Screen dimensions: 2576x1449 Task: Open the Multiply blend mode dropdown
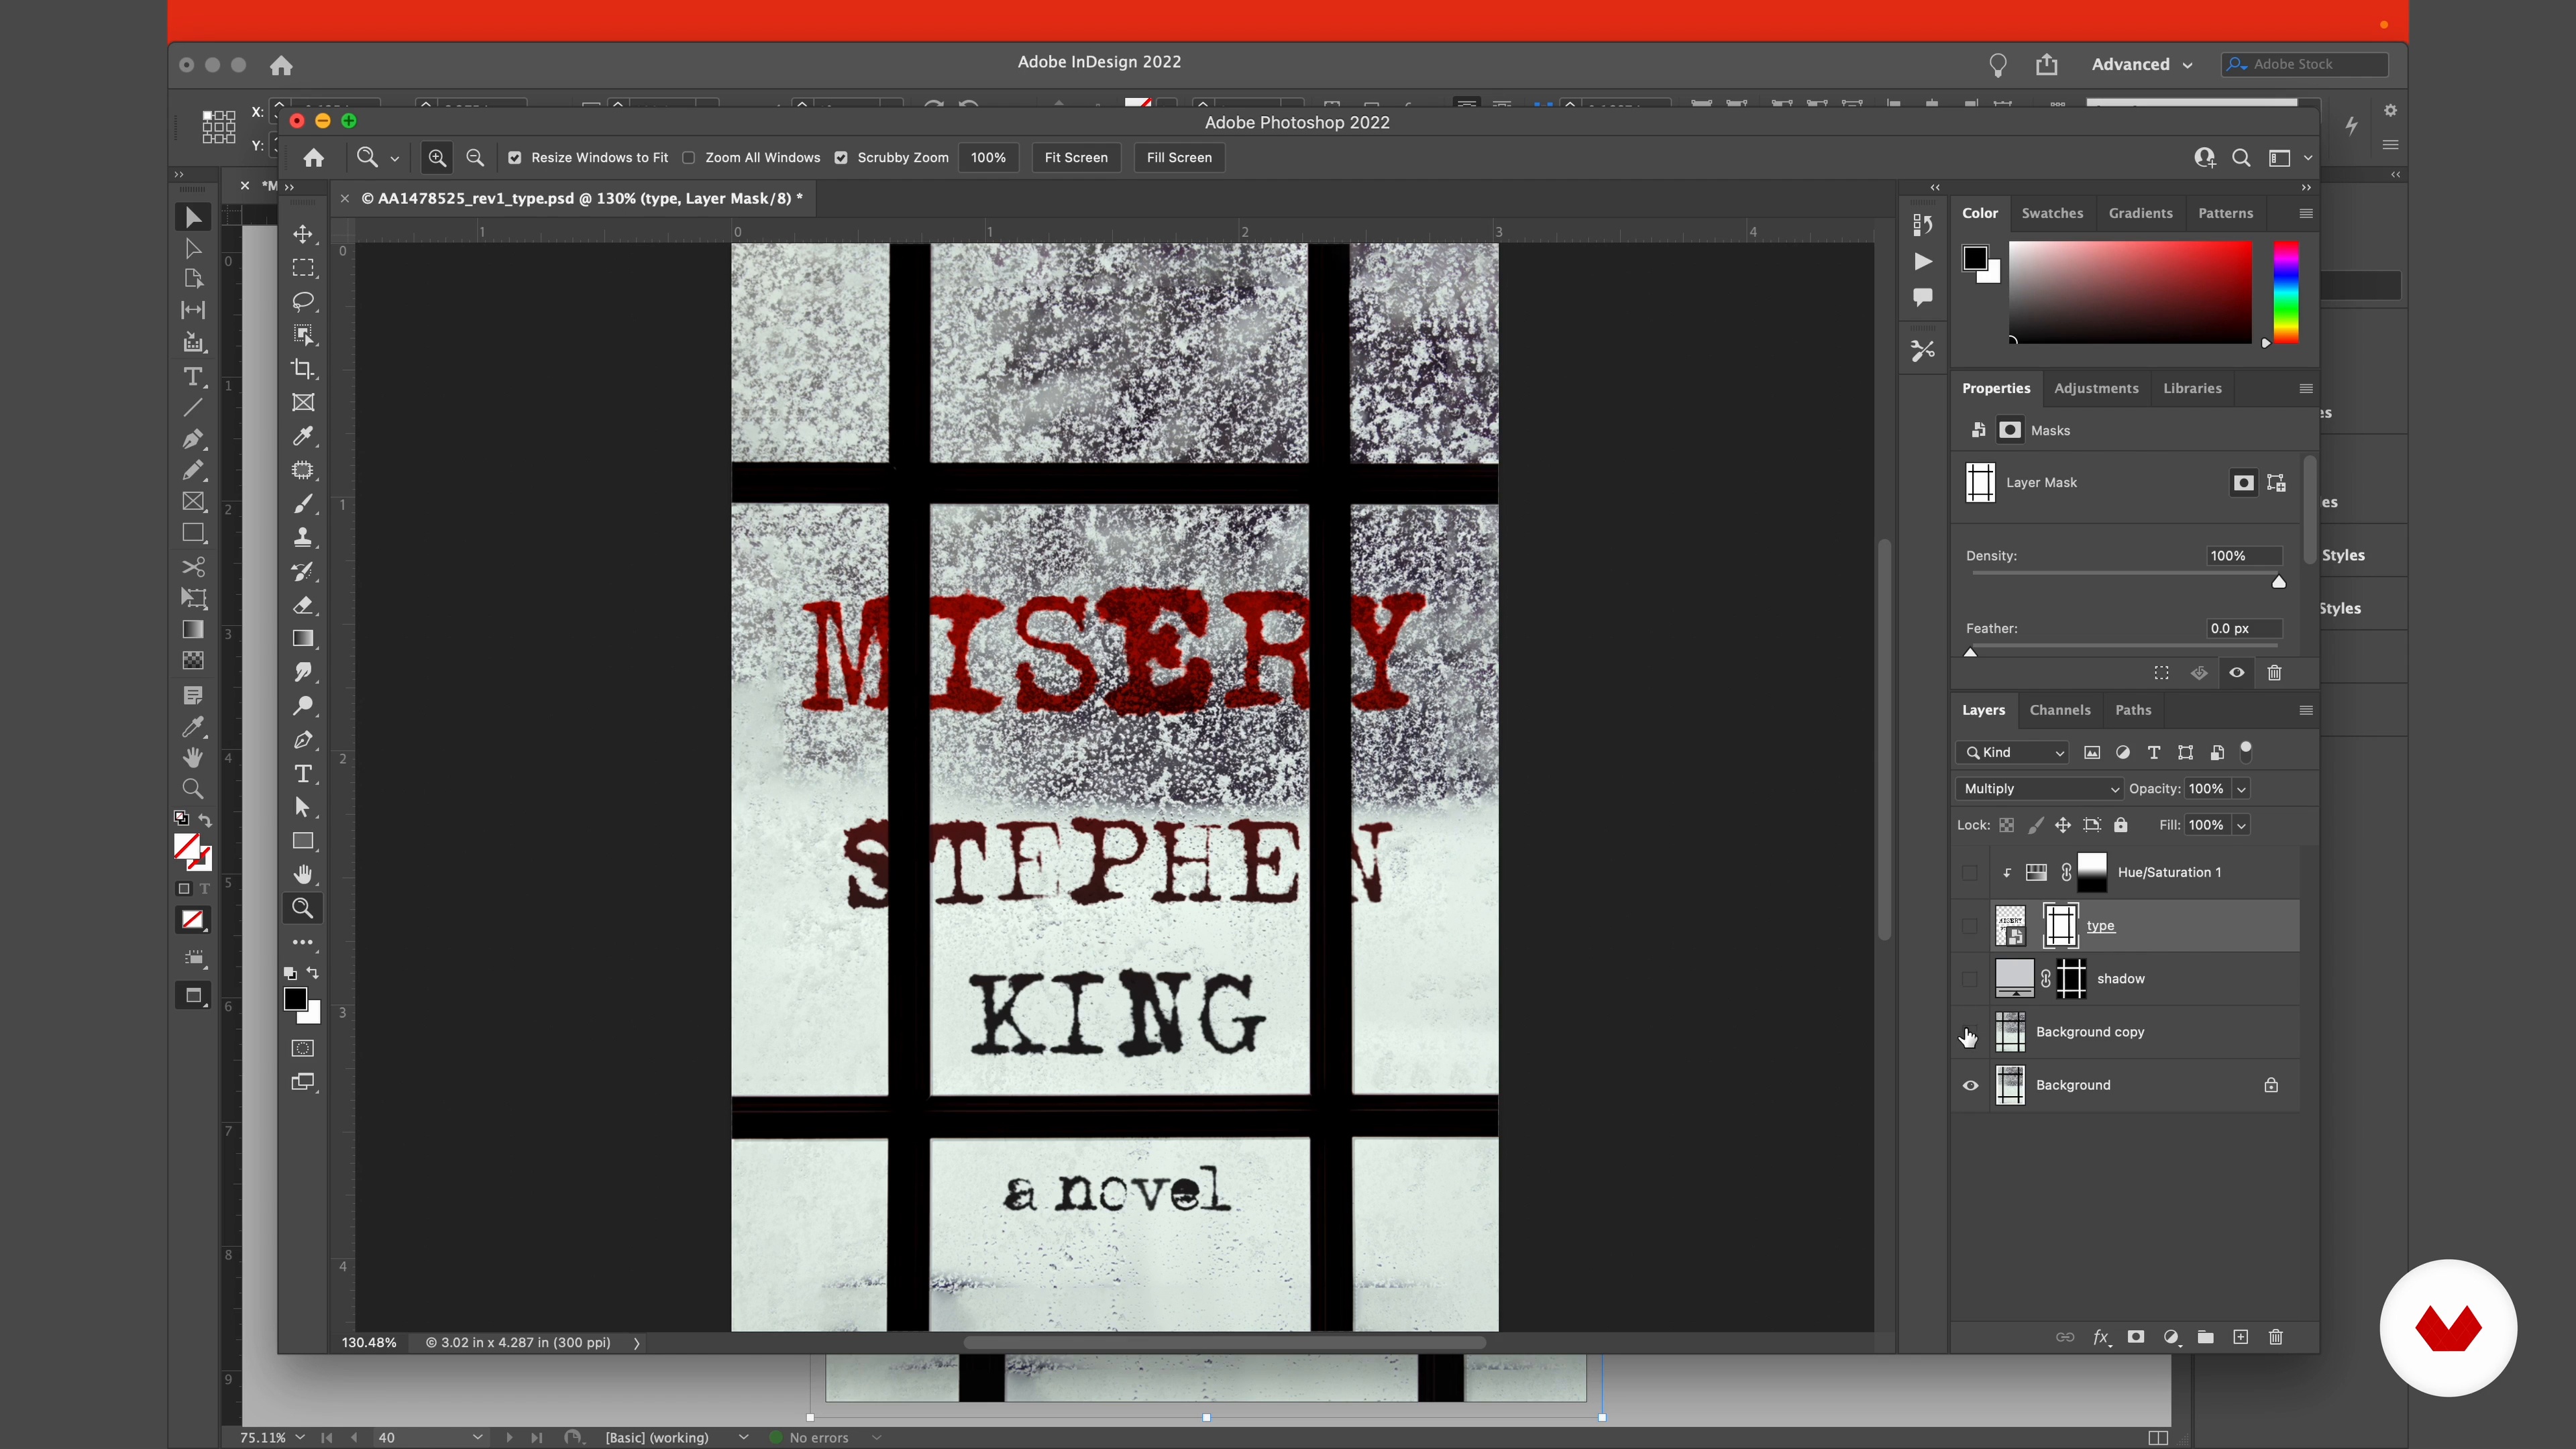[2039, 789]
